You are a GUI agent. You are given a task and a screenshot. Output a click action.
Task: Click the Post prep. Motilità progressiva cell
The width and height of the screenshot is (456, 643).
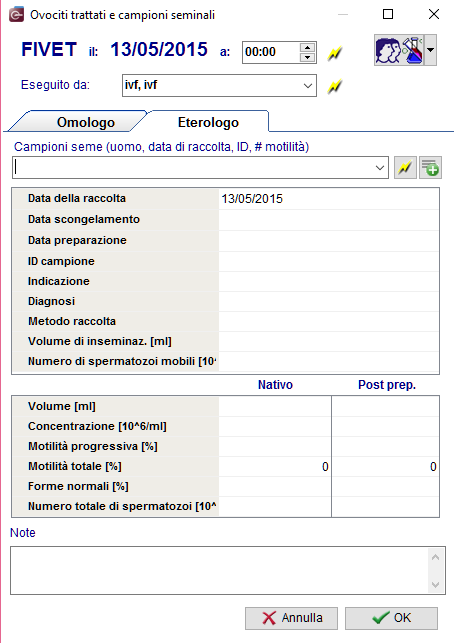pyautogui.click(x=385, y=447)
